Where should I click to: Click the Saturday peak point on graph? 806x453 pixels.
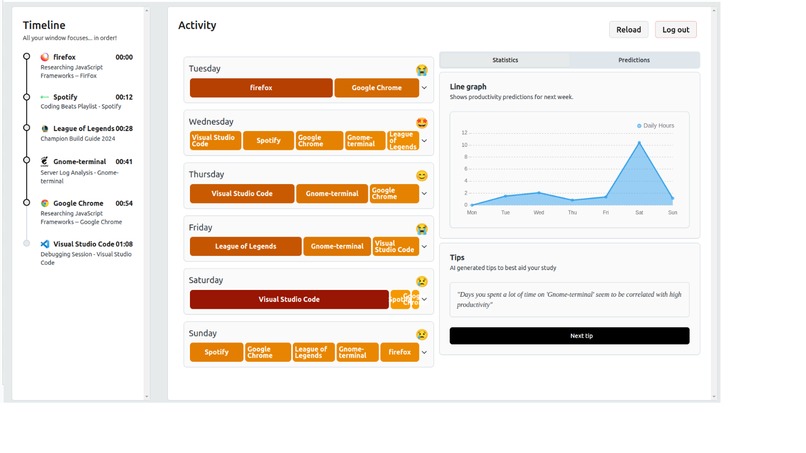point(639,142)
